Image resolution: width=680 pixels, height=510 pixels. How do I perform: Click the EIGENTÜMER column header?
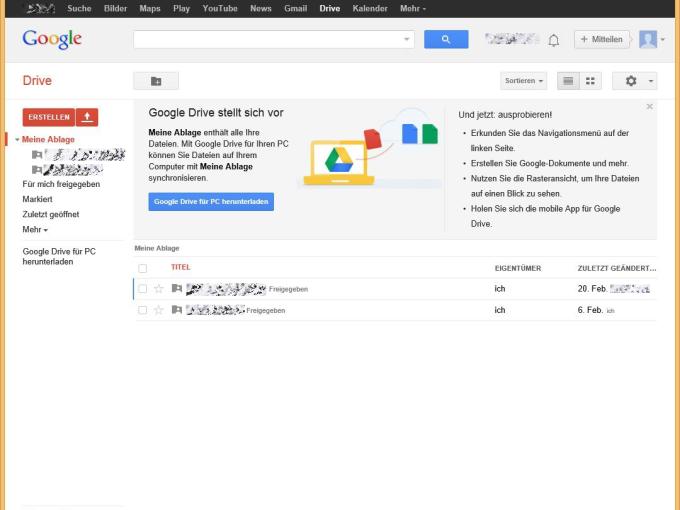(518, 268)
